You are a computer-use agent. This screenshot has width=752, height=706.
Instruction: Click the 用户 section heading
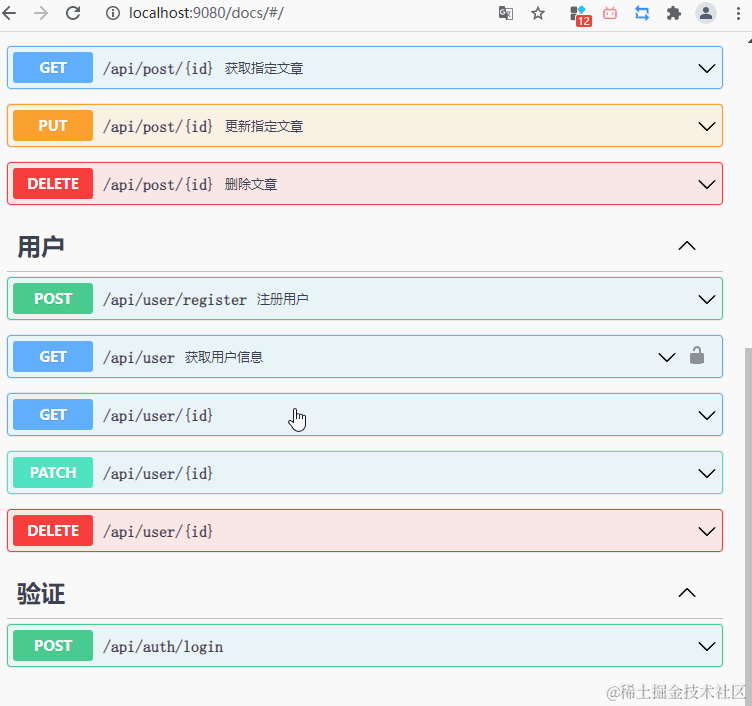click(41, 247)
